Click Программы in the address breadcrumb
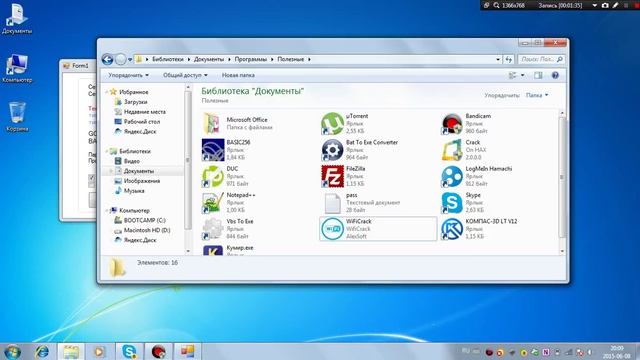The height and width of the screenshot is (360, 640). (251, 59)
